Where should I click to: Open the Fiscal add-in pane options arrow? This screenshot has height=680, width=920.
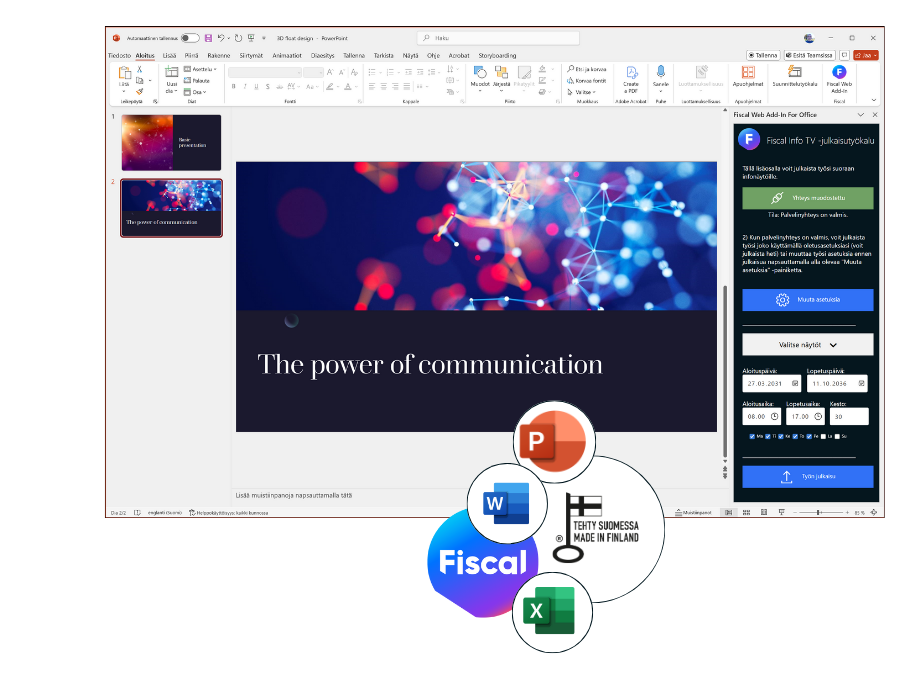[862, 115]
